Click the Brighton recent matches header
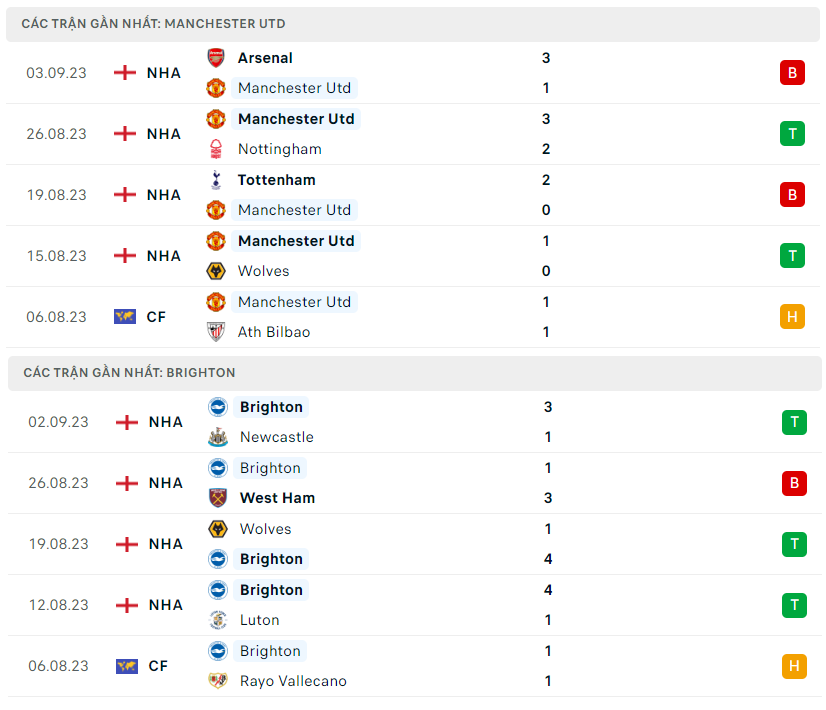826x710 pixels. (x=129, y=372)
